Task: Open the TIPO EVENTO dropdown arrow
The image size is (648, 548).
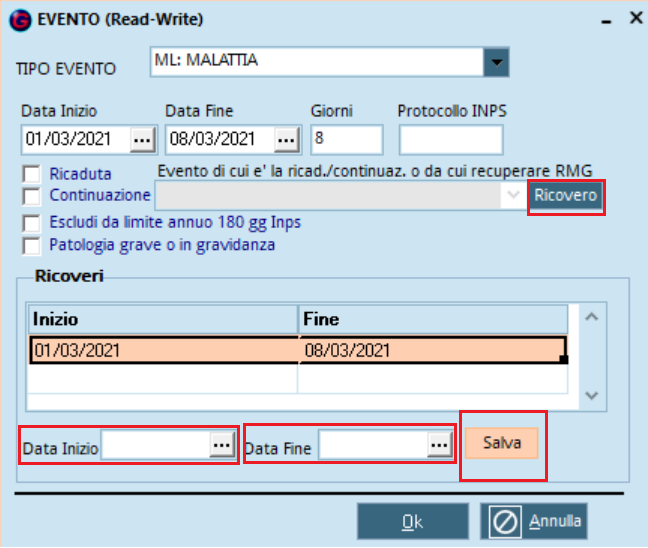Action: [496, 62]
